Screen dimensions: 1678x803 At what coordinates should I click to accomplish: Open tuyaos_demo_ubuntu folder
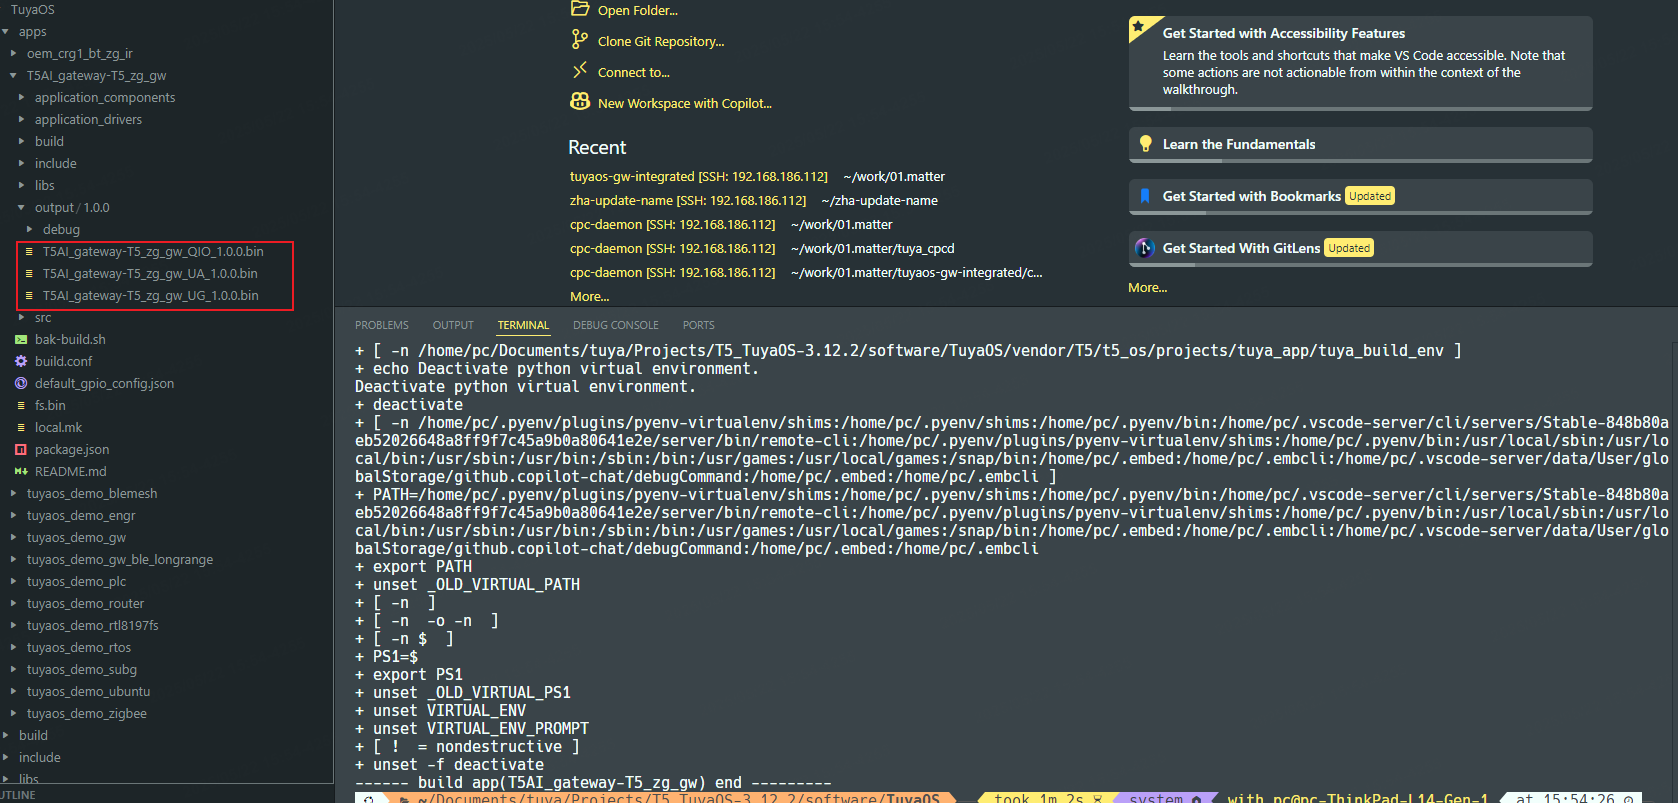click(x=88, y=692)
